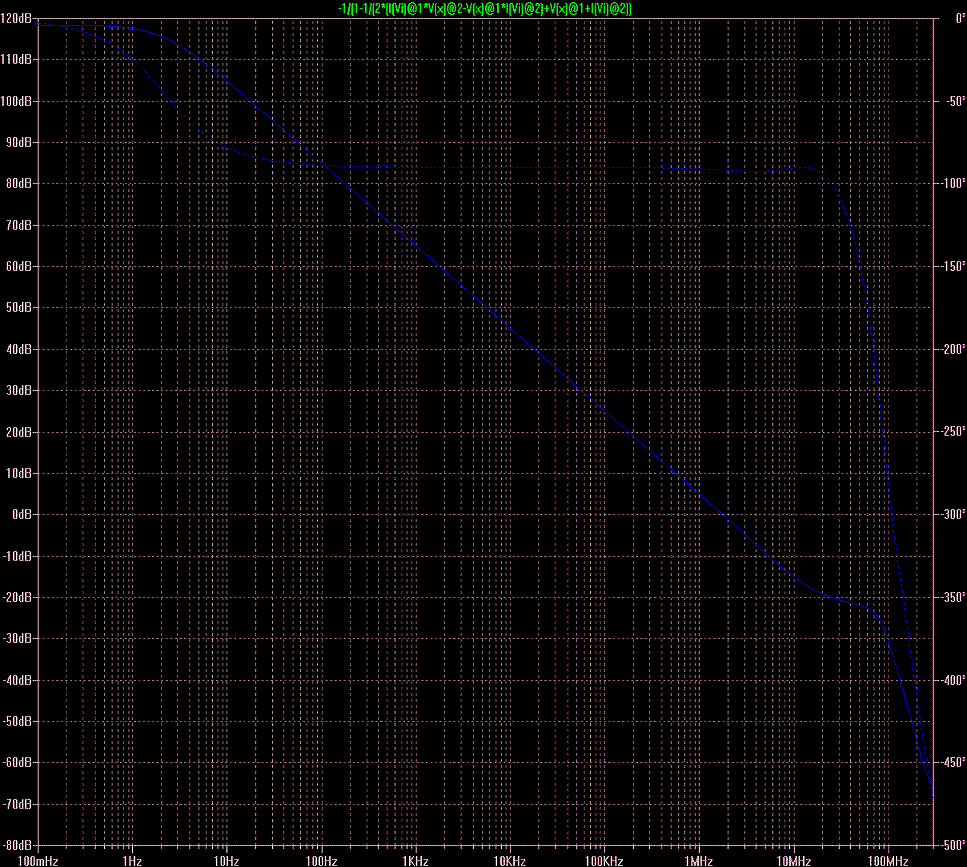Click the 70dB magnitude axis label
Viewport: 967px width, 867px height.
click(x=19, y=225)
